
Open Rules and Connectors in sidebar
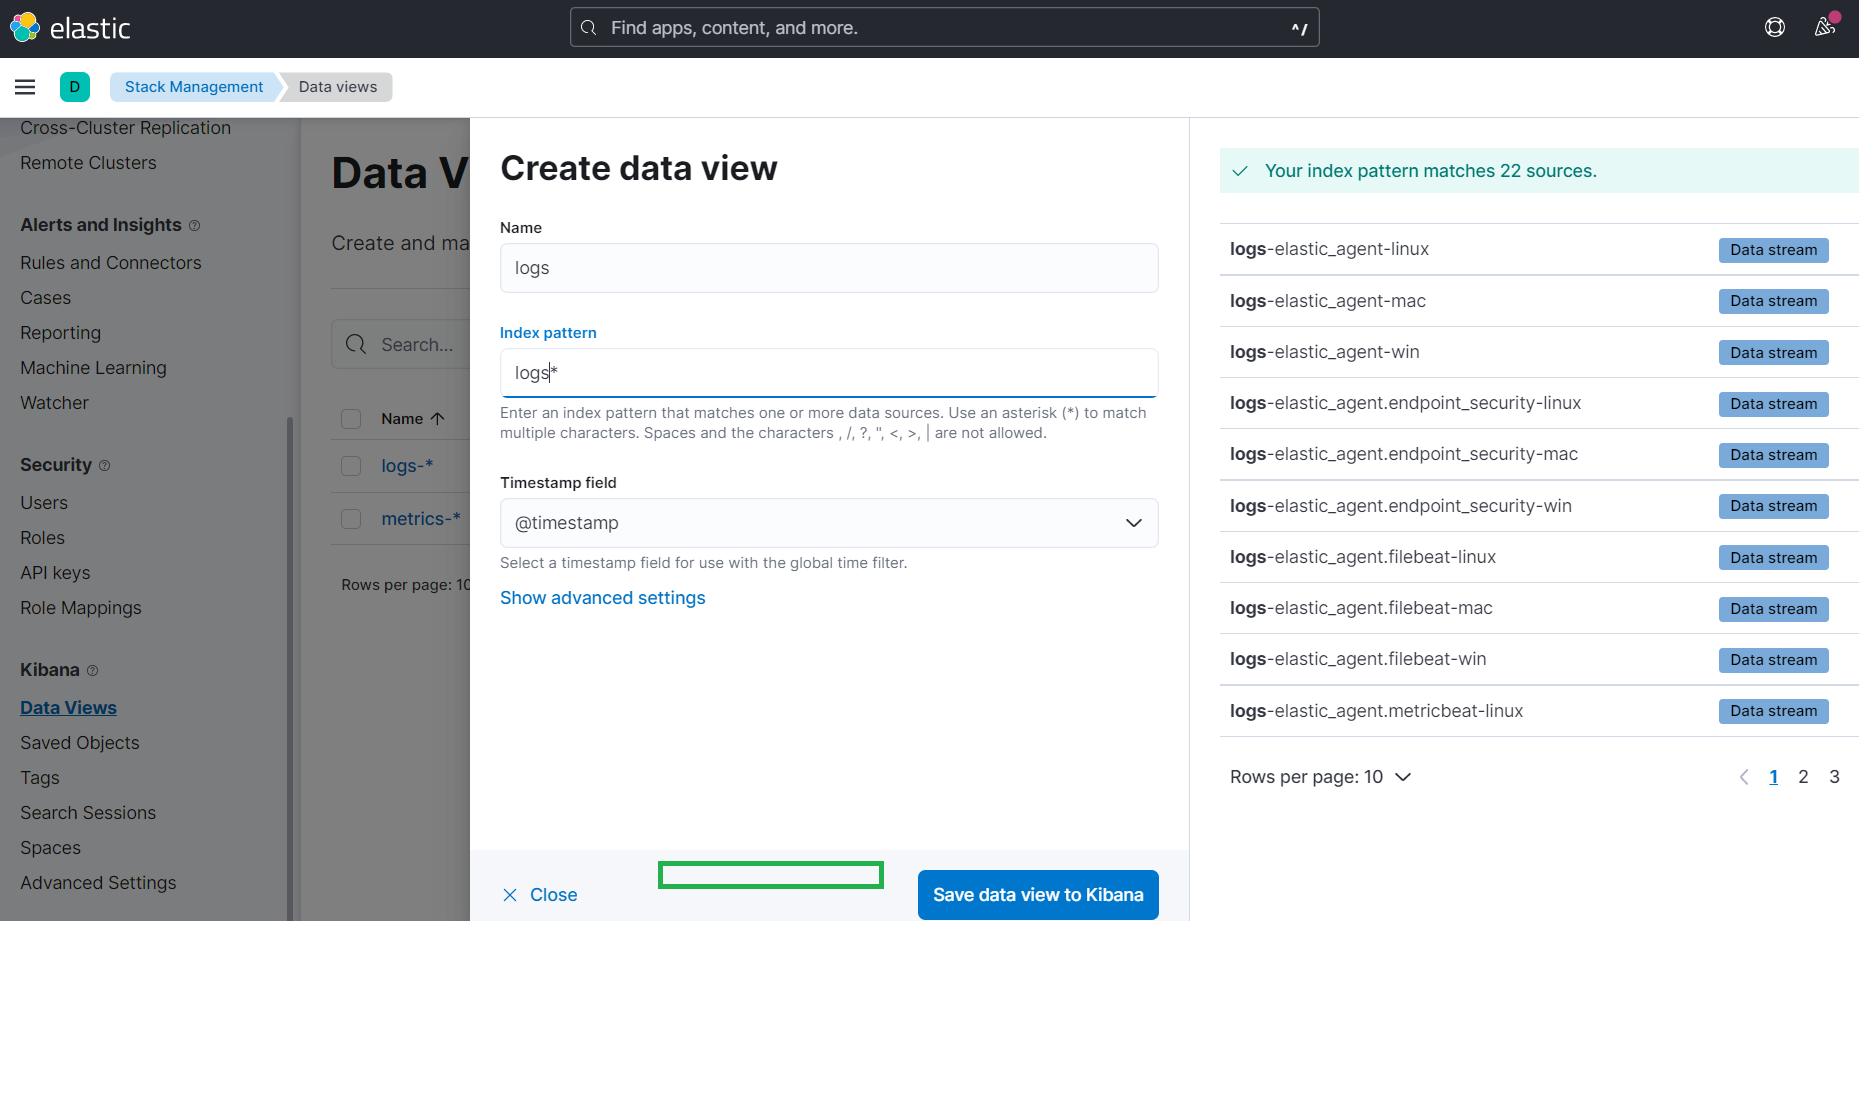[x=111, y=263]
